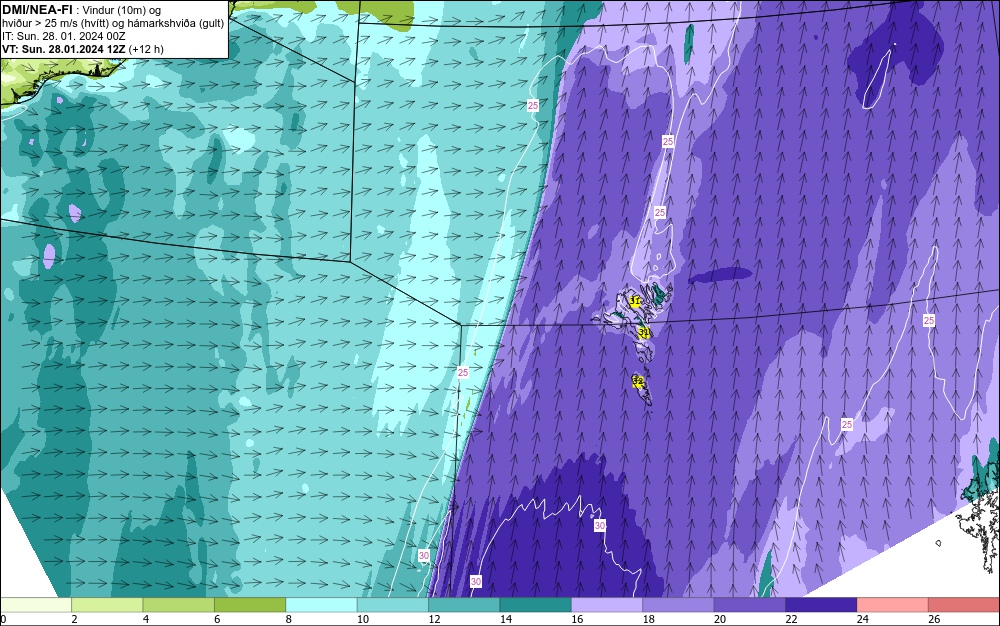Click the 12–14 m/s teal legend swatch
Viewport: 1000px width, 626px height.
pos(464,605)
